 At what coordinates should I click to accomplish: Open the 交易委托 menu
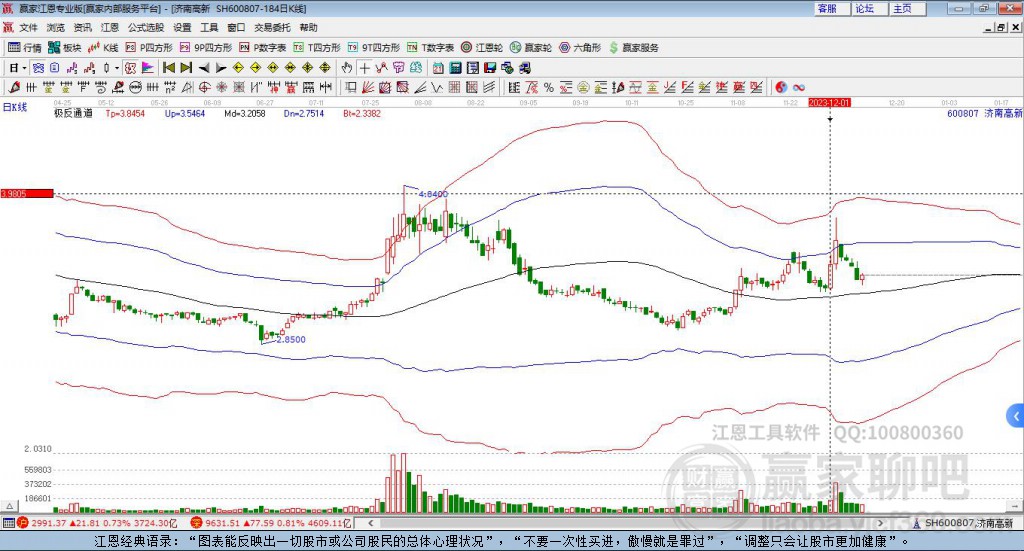tap(272, 27)
